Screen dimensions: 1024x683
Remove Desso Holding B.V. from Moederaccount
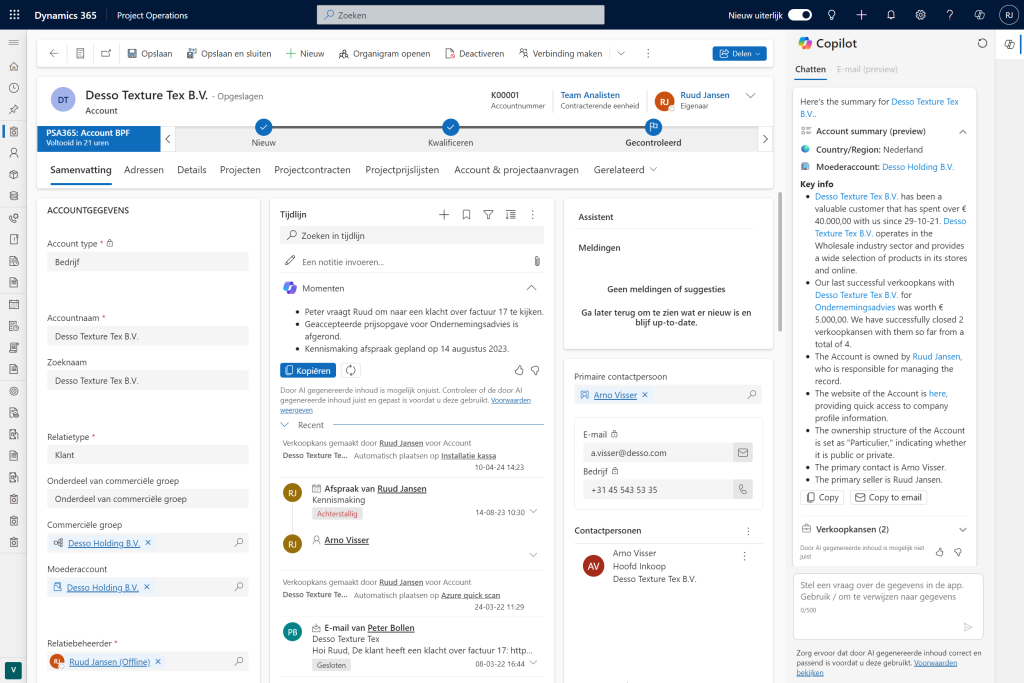[x=147, y=587]
